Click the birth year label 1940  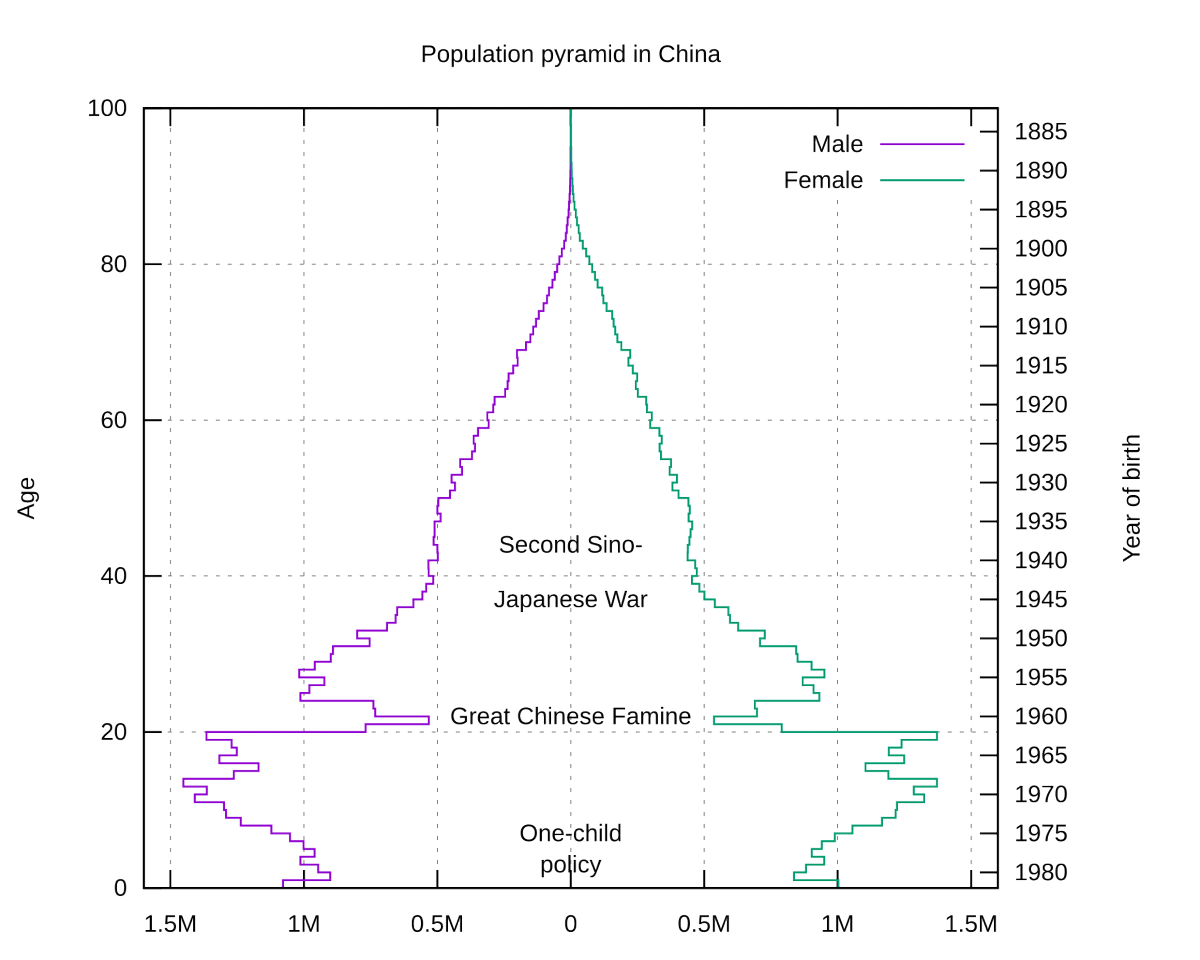[x=1041, y=561]
